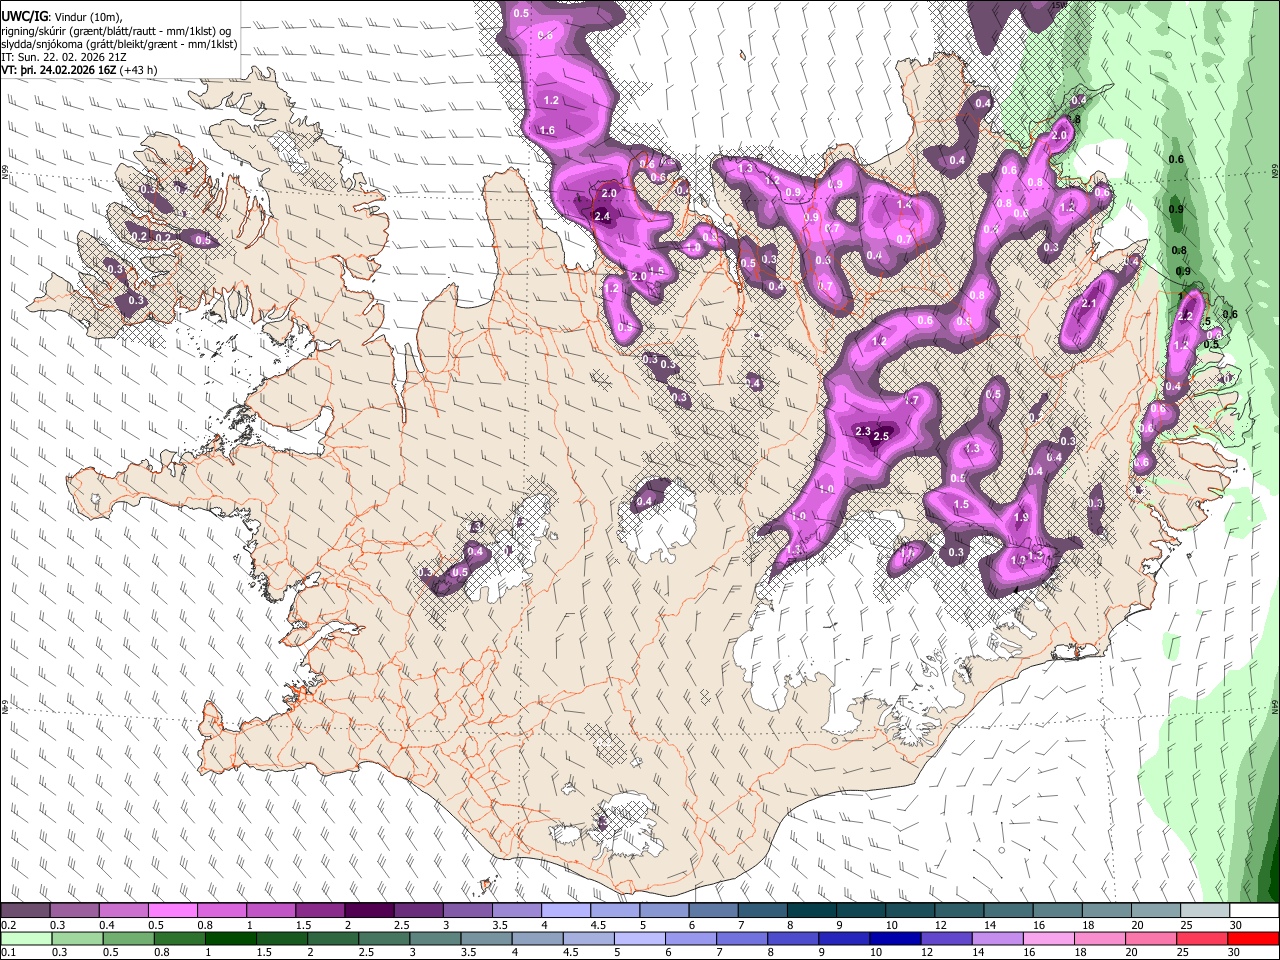Pick the pale green rain swatch between 0.1 and 0.3

click(x=25, y=938)
